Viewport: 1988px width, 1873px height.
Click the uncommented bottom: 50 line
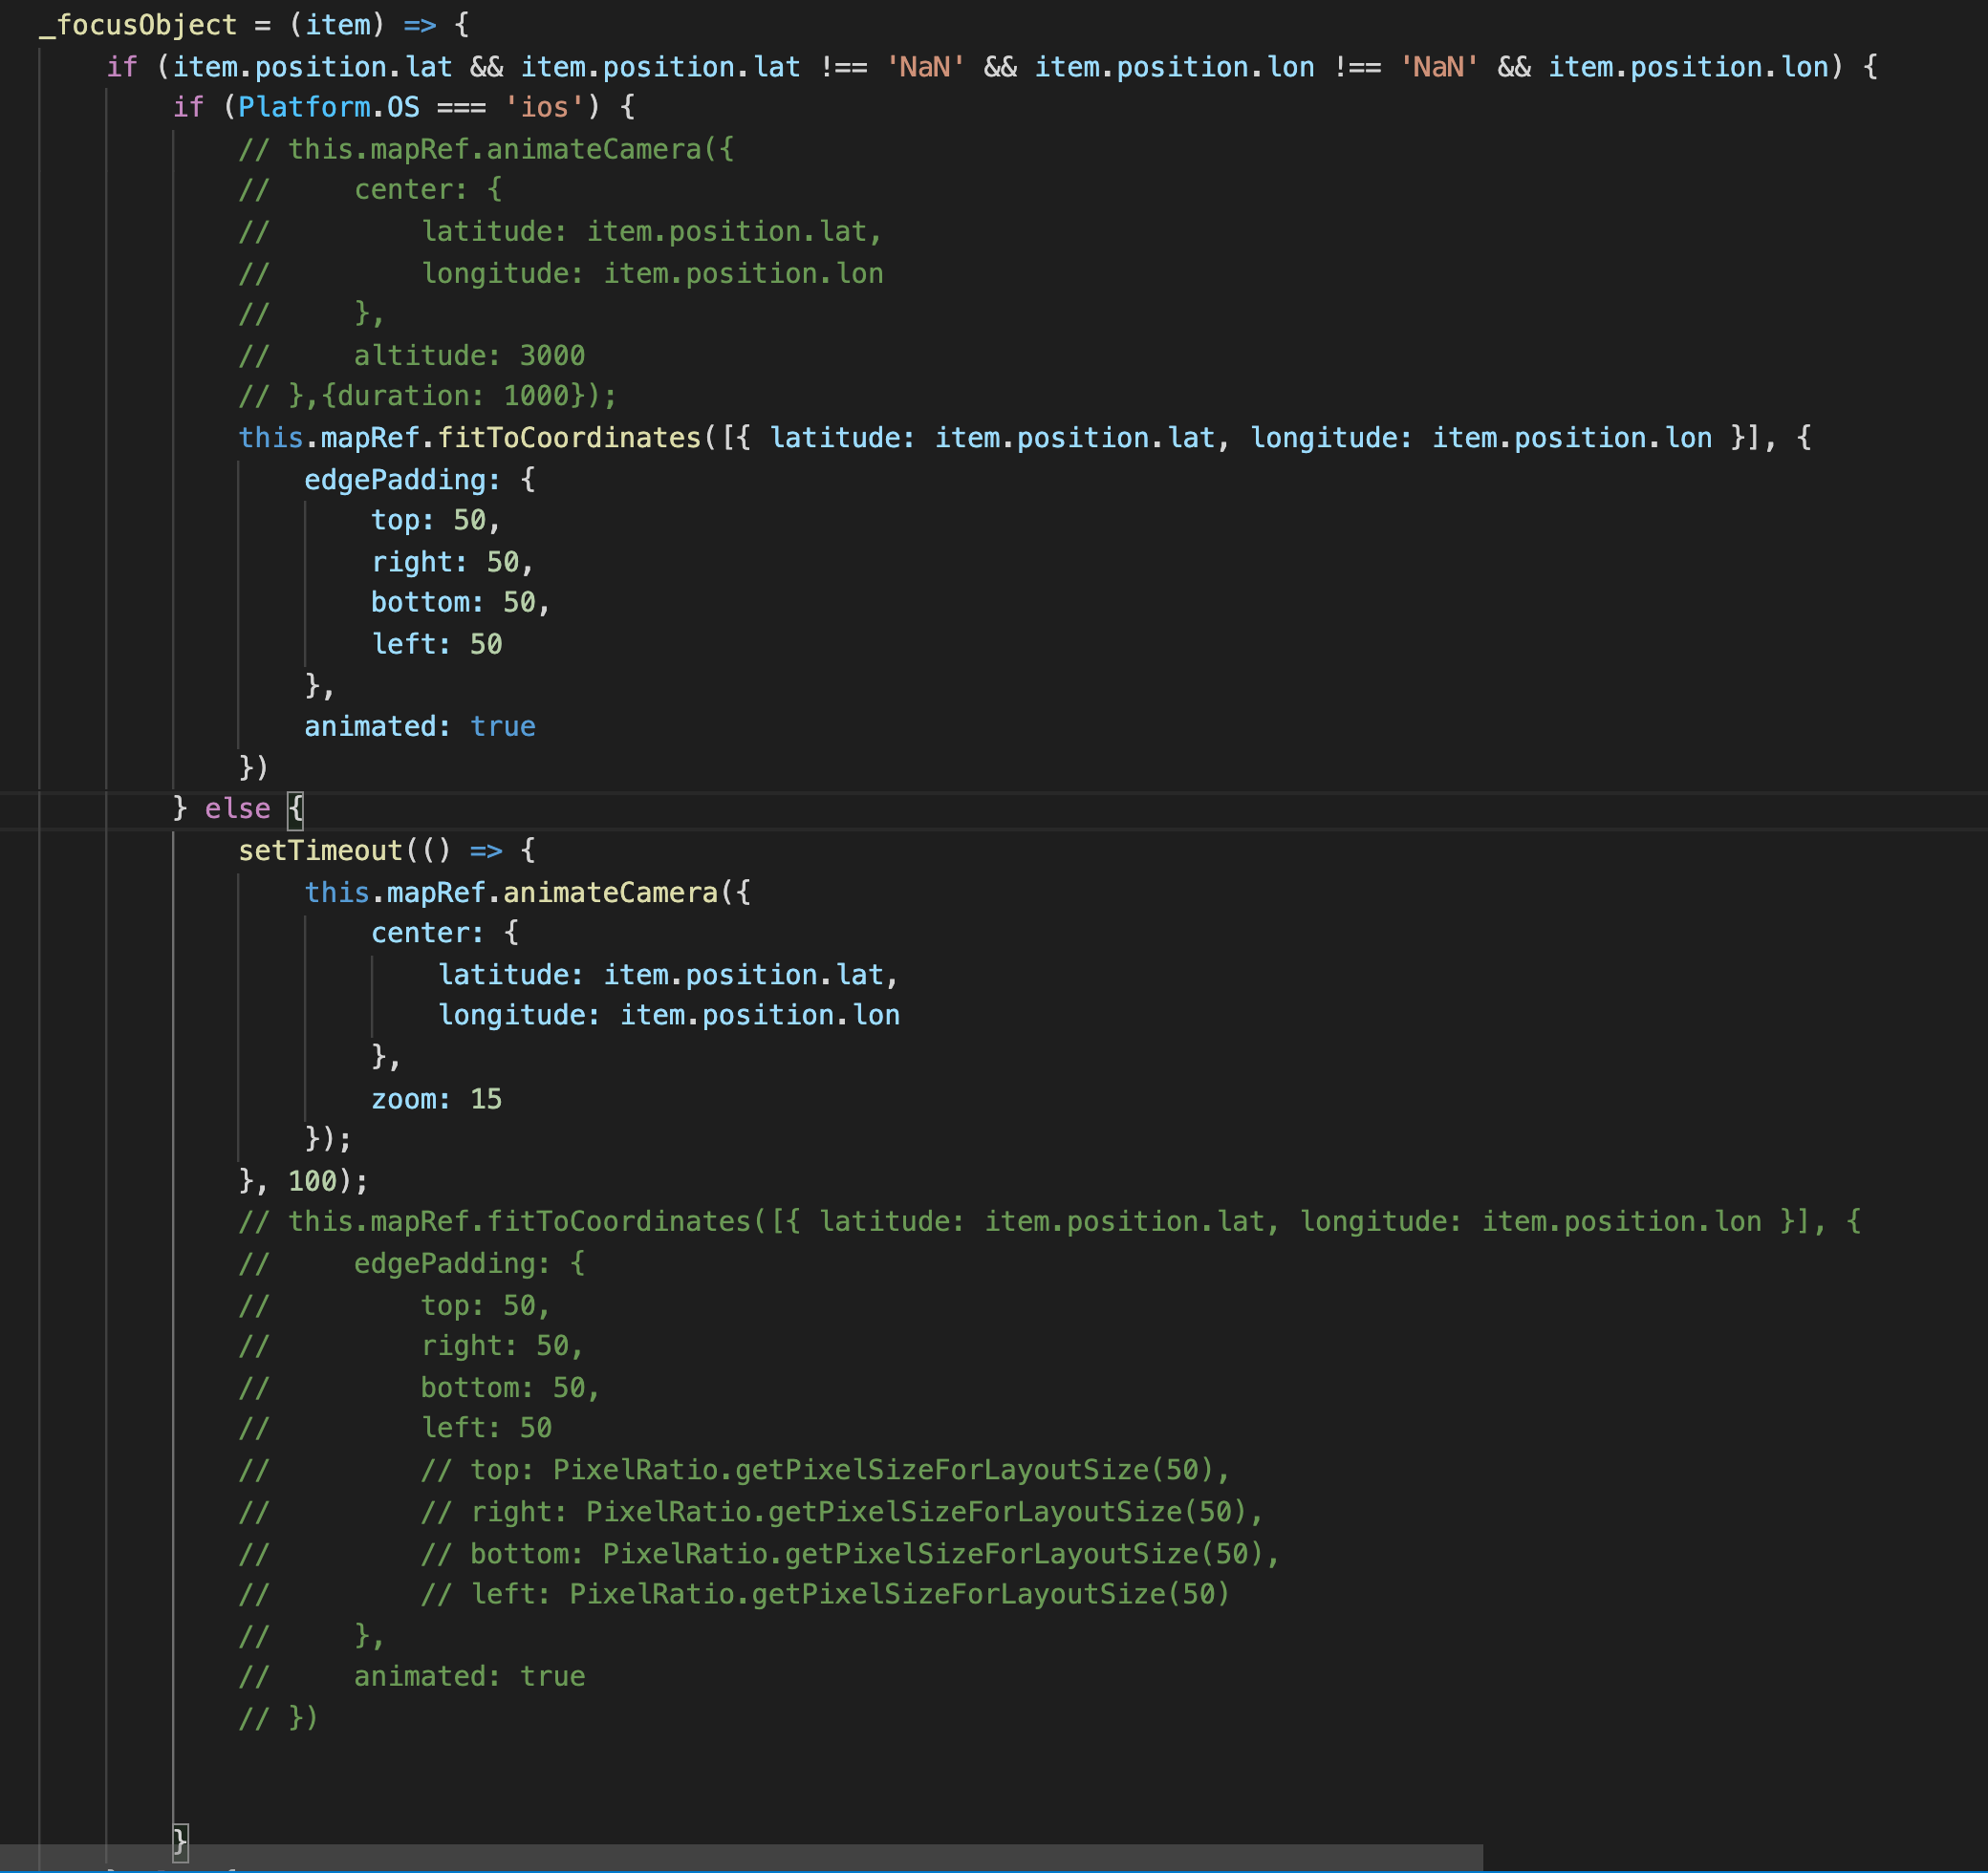[x=458, y=602]
